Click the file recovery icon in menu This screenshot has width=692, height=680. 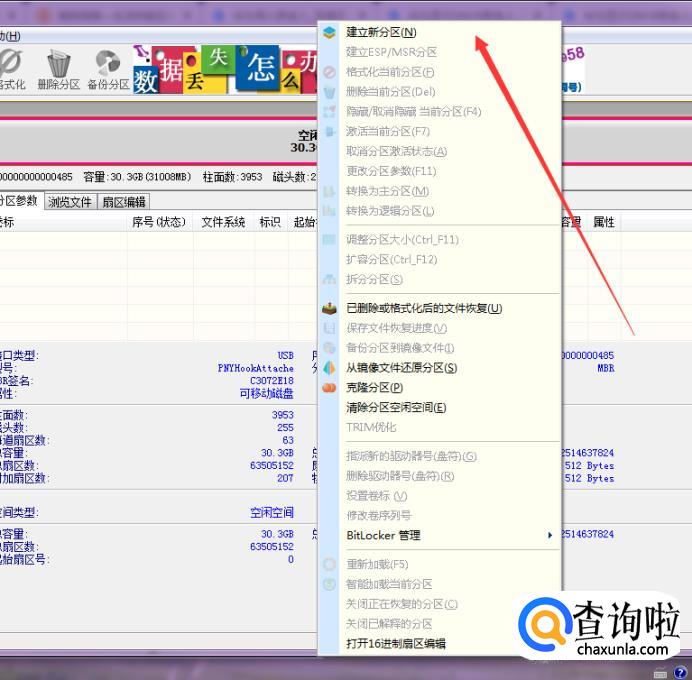coord(329,308)
